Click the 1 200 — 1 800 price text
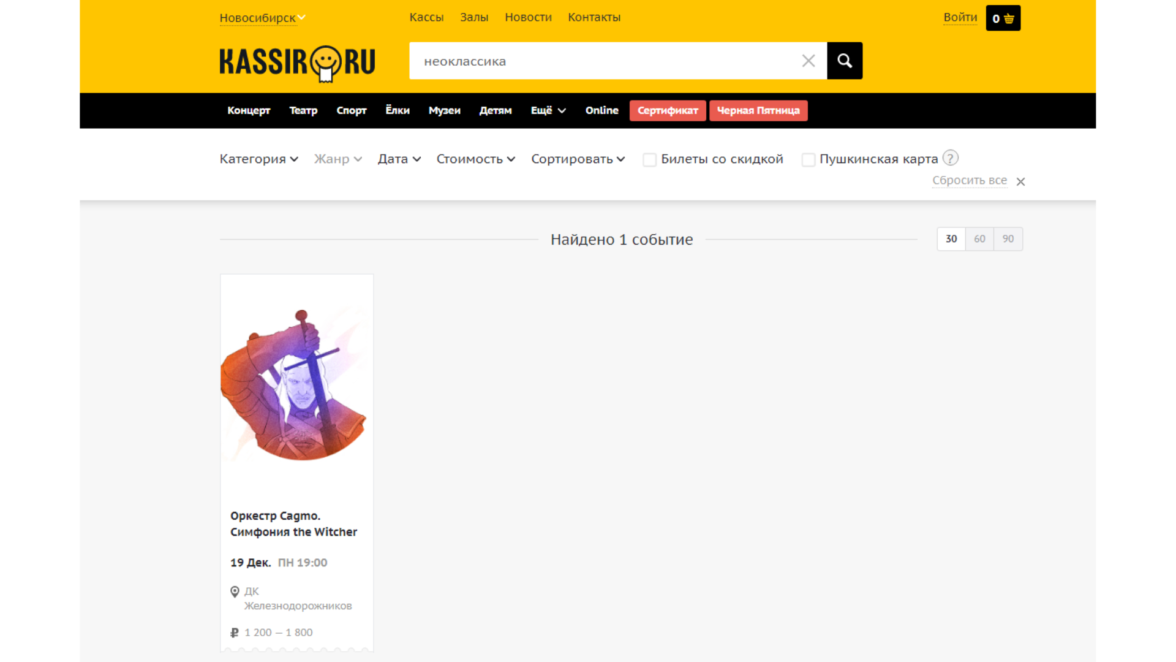The height and width of the screenshot is (662, 1176). [x=278, y=633]
